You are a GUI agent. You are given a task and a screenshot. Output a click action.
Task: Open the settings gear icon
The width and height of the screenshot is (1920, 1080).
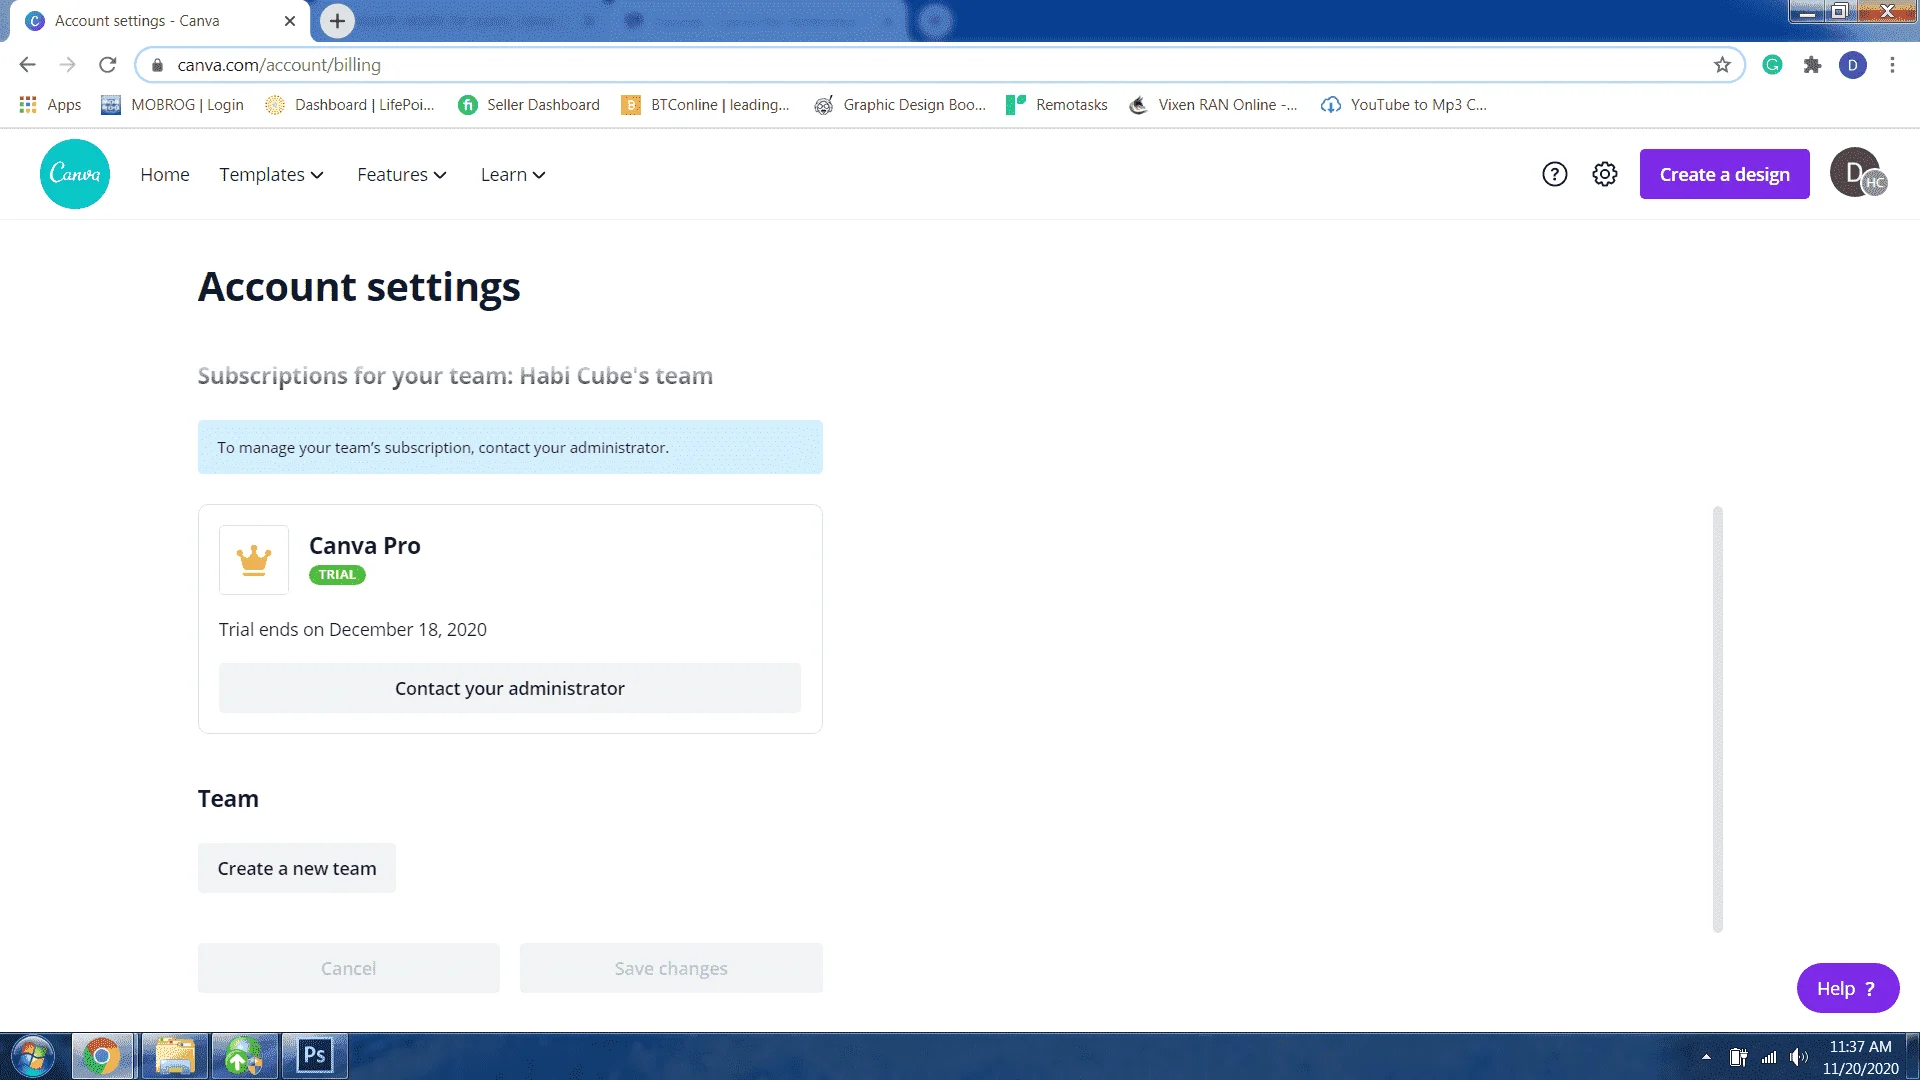[x=1605, y=174]
